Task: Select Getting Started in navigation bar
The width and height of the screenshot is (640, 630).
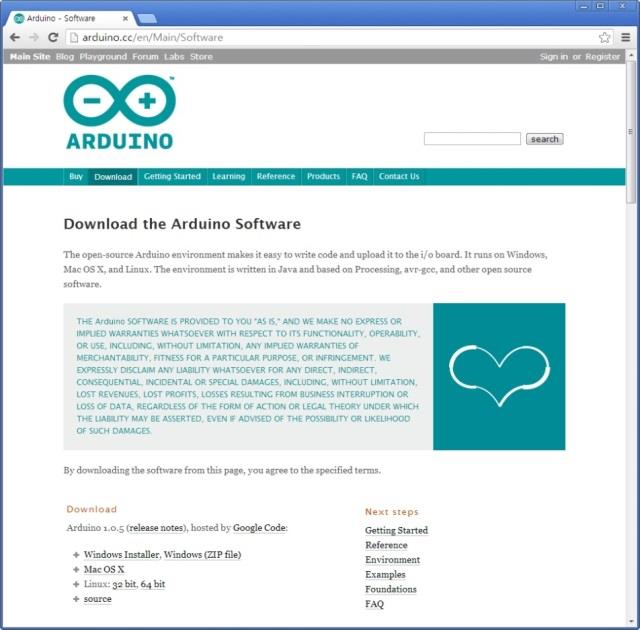Action: point(172,176)
